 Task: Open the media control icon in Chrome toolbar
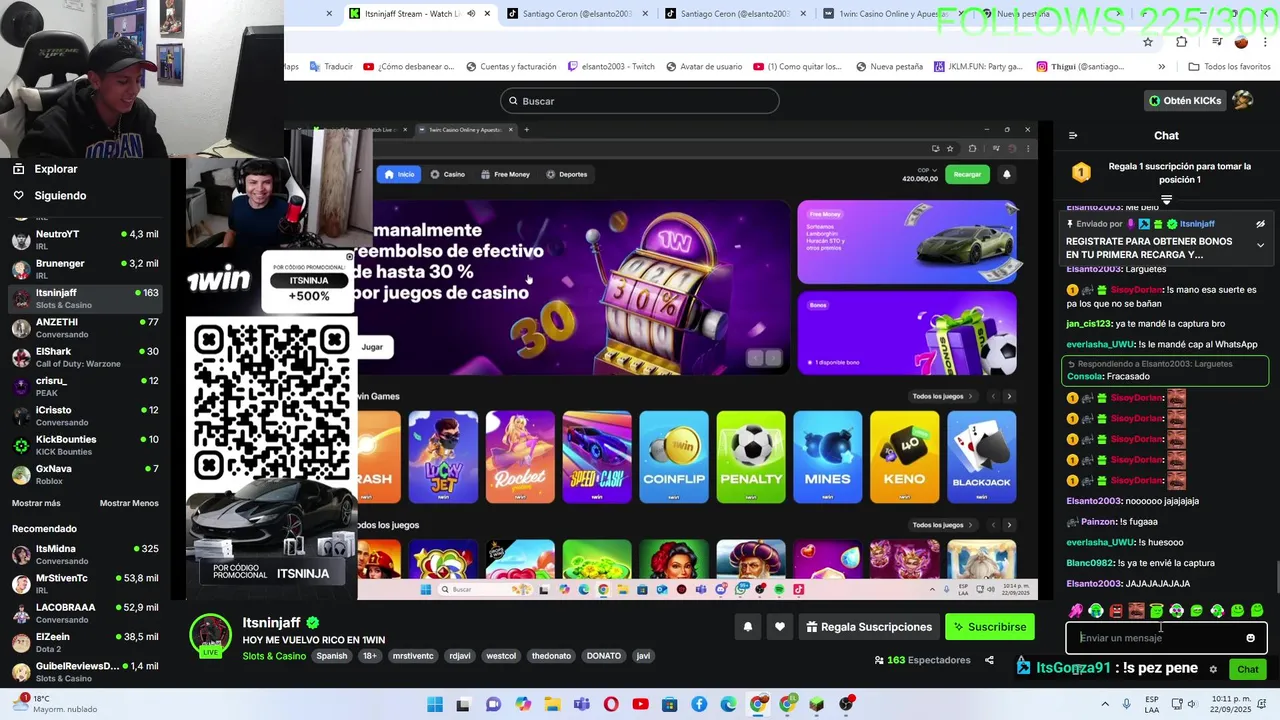click(x=1217, y=42)
